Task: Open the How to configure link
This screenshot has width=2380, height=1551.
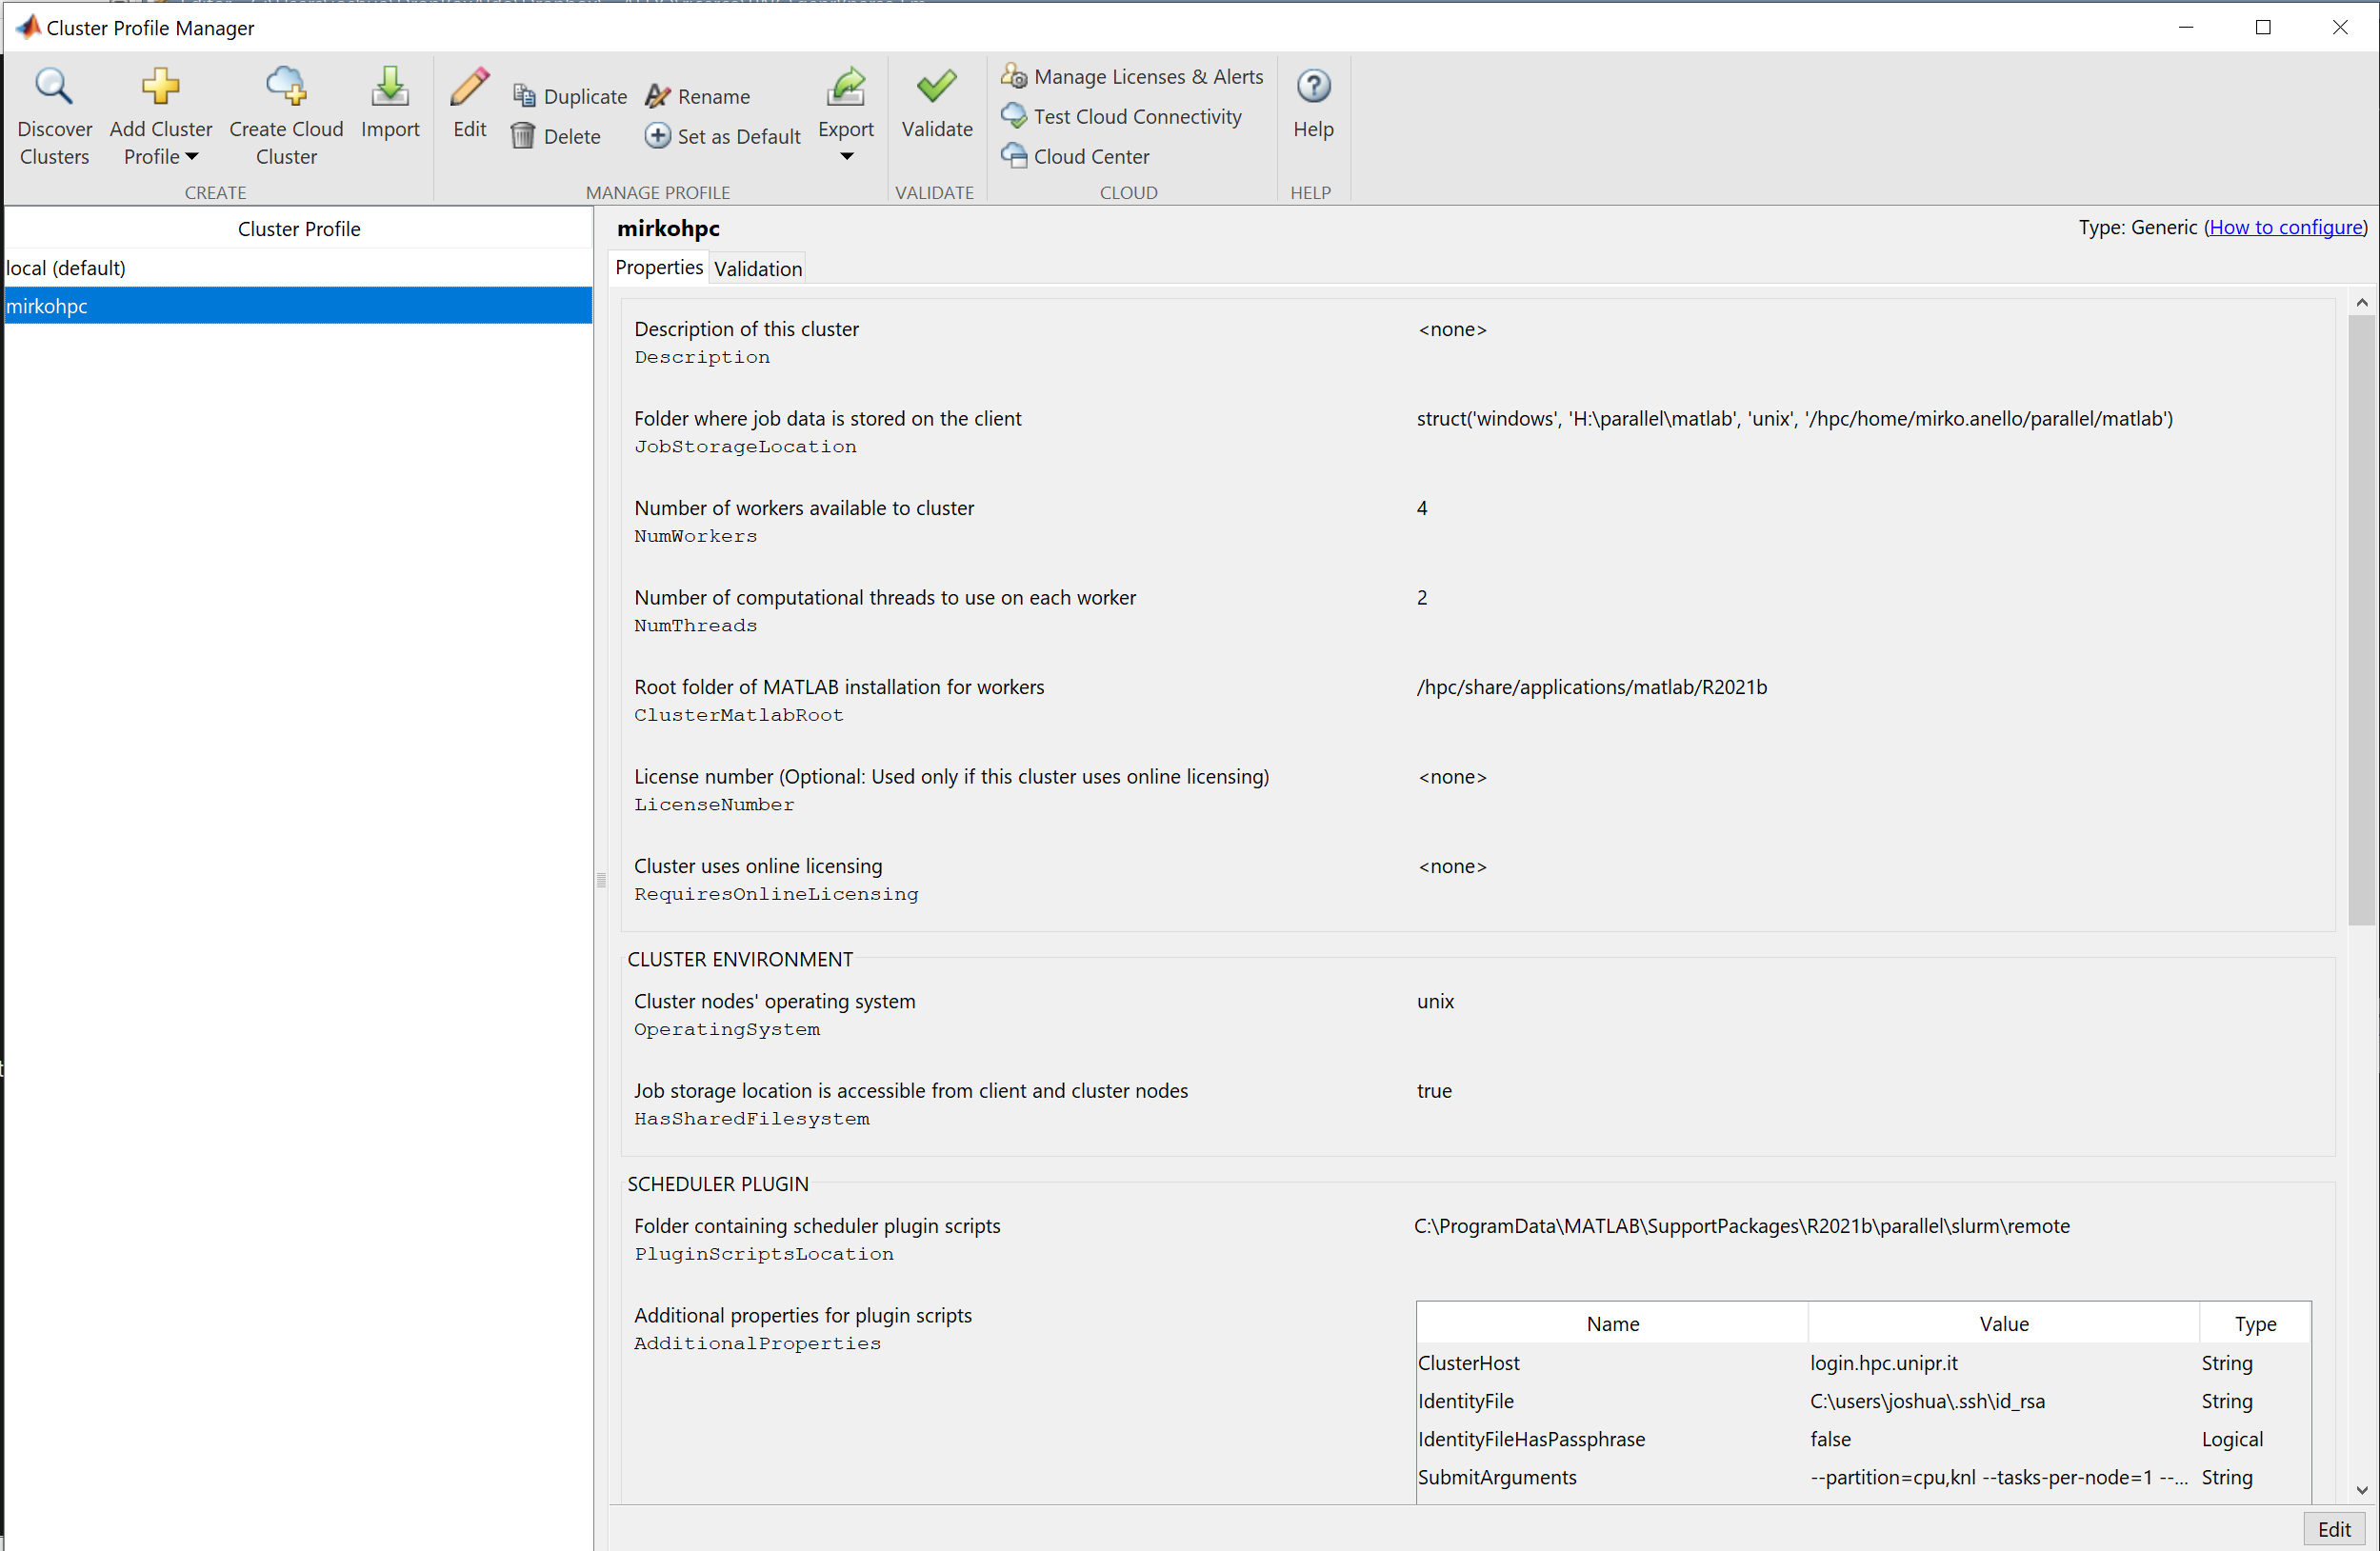Action: tap(2286, 228)
